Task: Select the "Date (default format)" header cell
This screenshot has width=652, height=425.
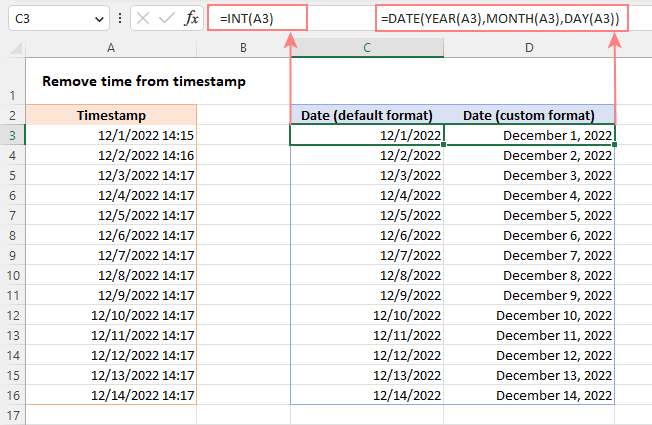Action: 366,115
